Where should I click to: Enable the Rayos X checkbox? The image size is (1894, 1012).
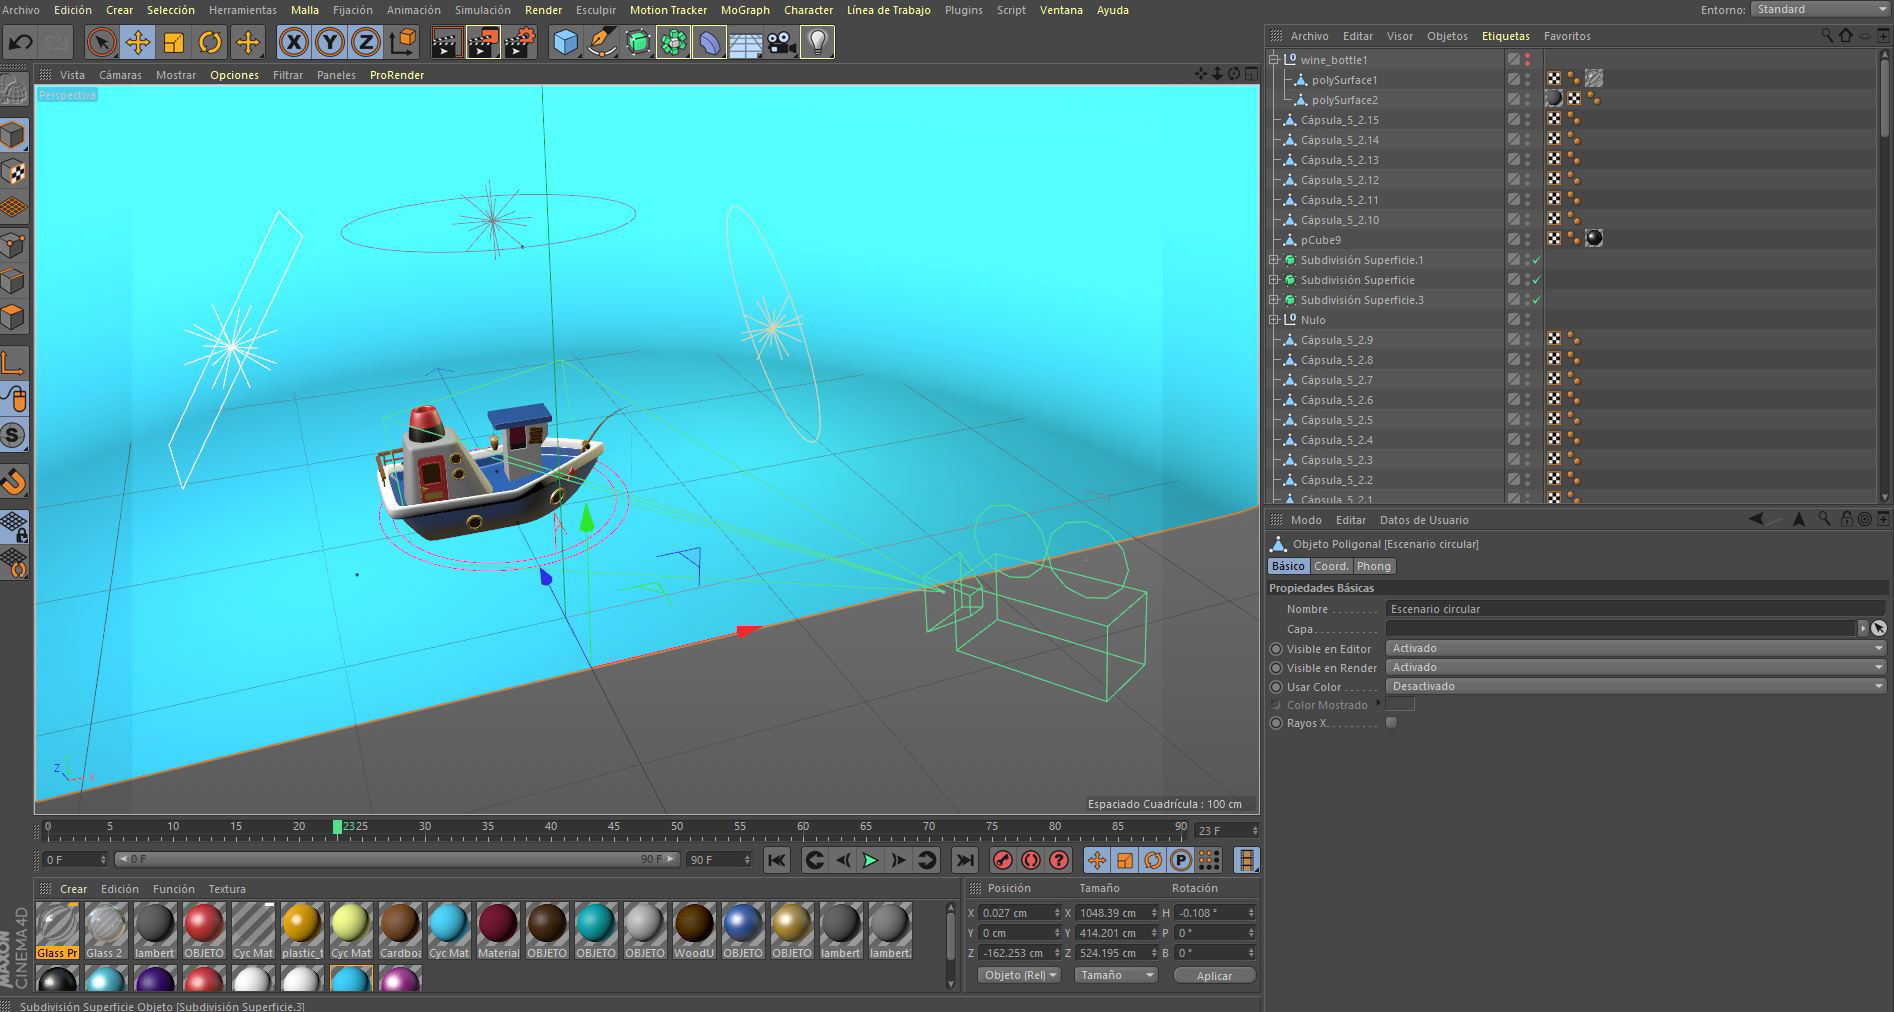pos(1391,723)
